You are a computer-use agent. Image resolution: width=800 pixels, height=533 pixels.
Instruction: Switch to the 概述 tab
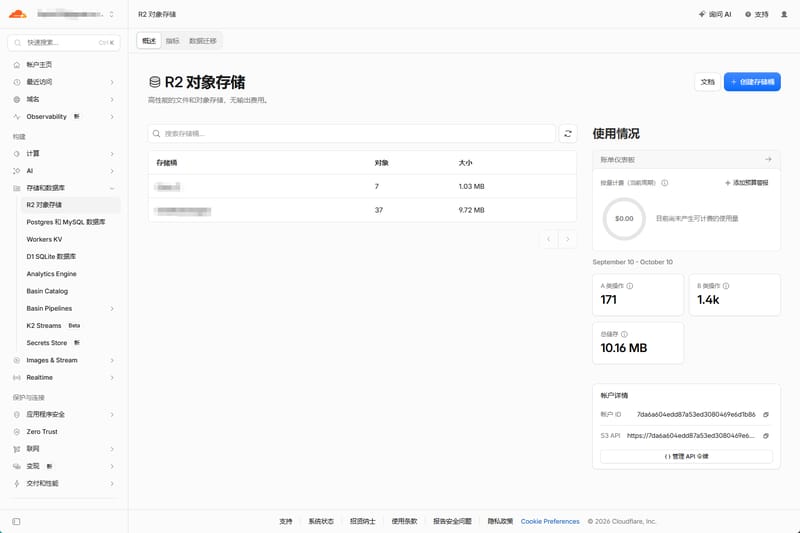coord(149,41)
